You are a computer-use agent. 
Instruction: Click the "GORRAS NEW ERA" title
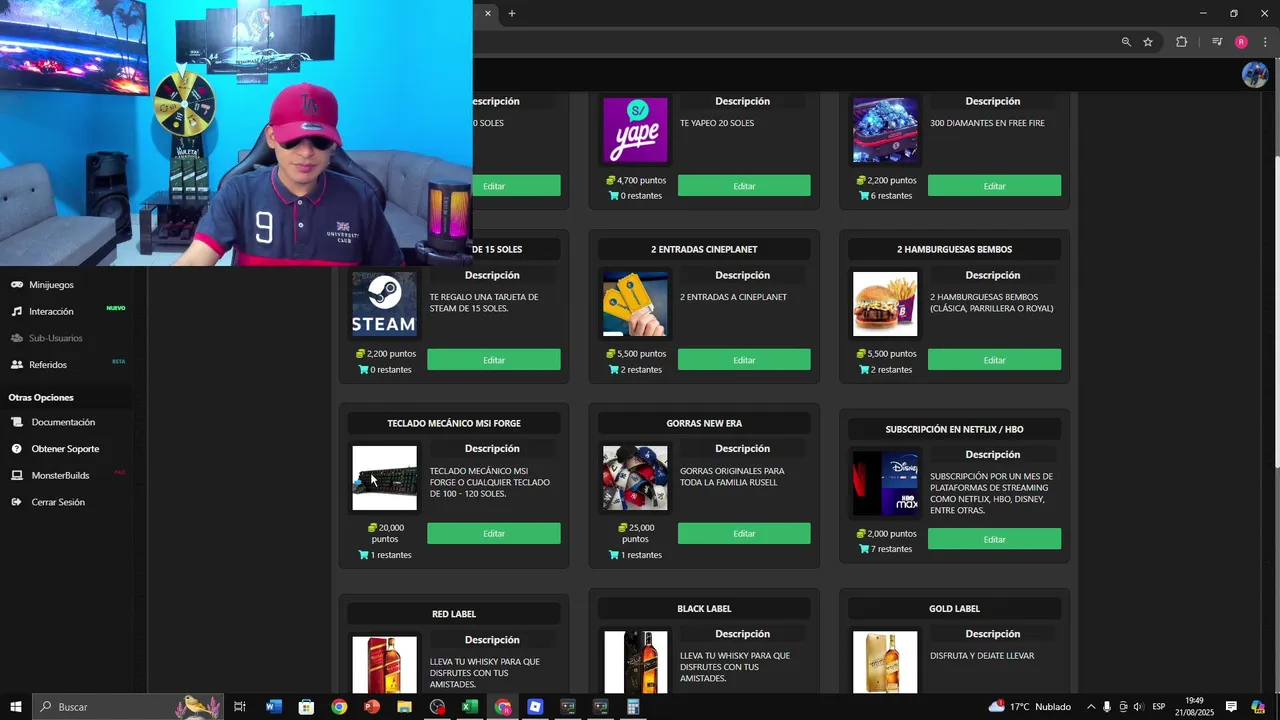click(704, 423)
